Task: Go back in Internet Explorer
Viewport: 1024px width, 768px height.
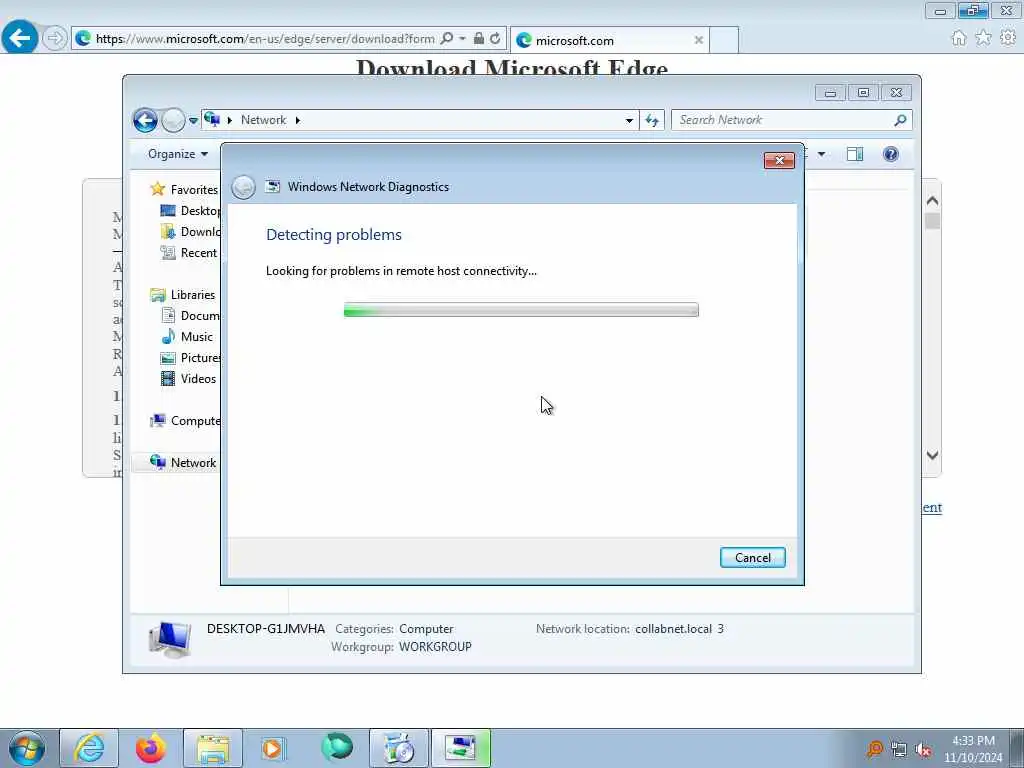Action: [20, 38]
